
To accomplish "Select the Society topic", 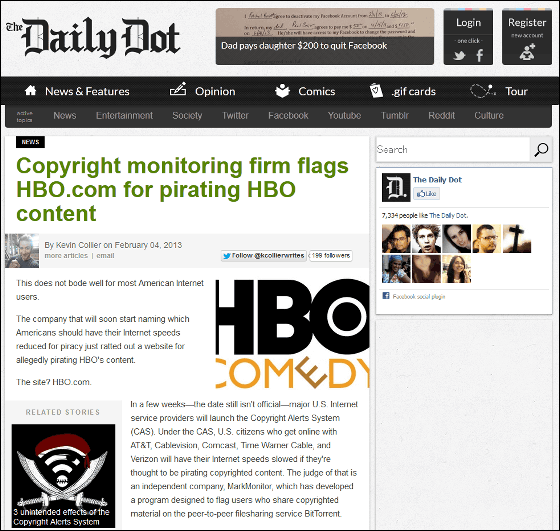I will (187, 115).
